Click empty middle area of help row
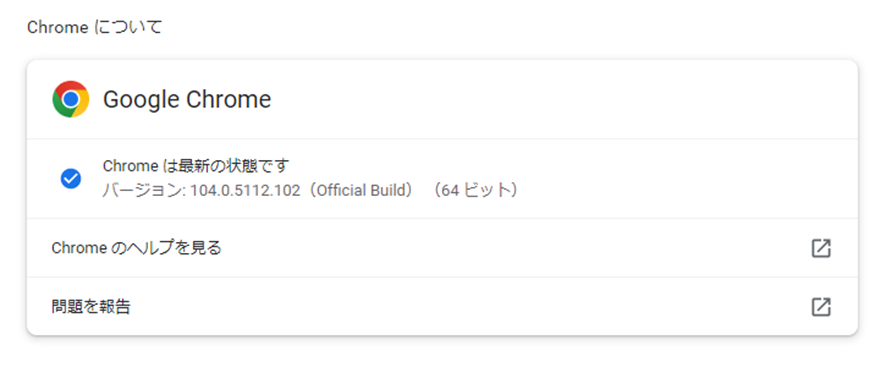 coord(509,248)
